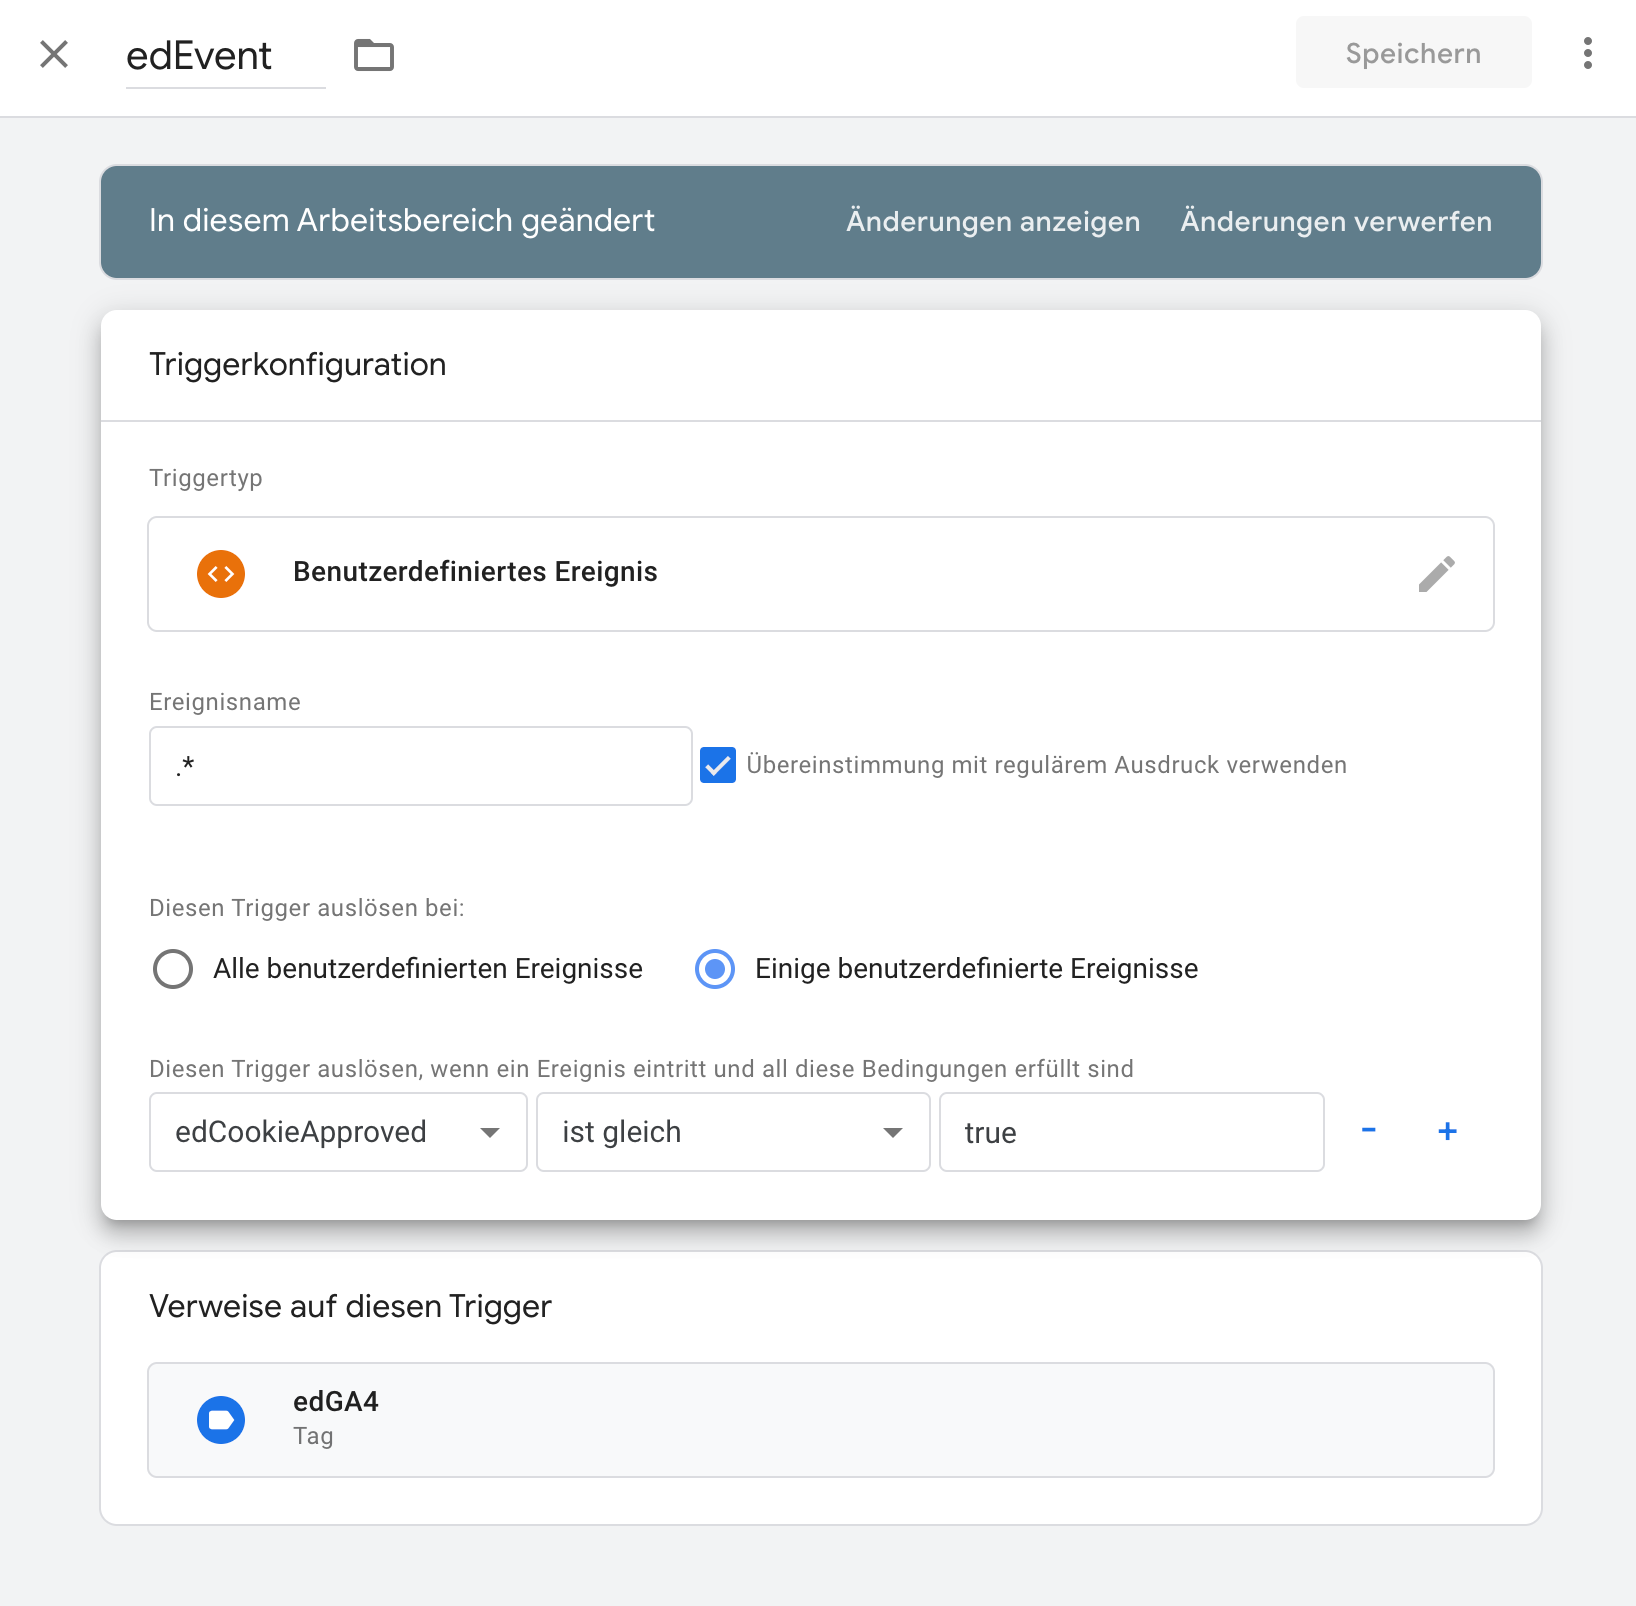Select 'Einige benutzerdefinierte Ereignisse' radio button
The width and height of the screenshot is (1636, 1606).
pyautogui.click(x=715, y=969)
